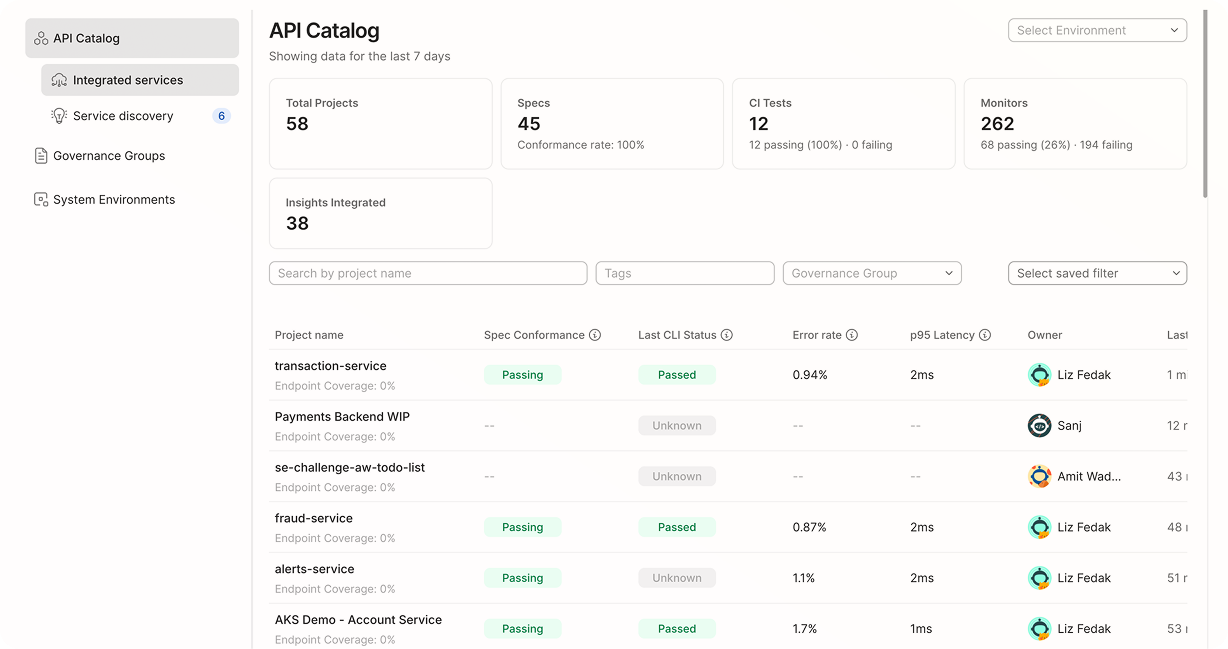Click the count badge next to Service discovery

coord(219,115)
